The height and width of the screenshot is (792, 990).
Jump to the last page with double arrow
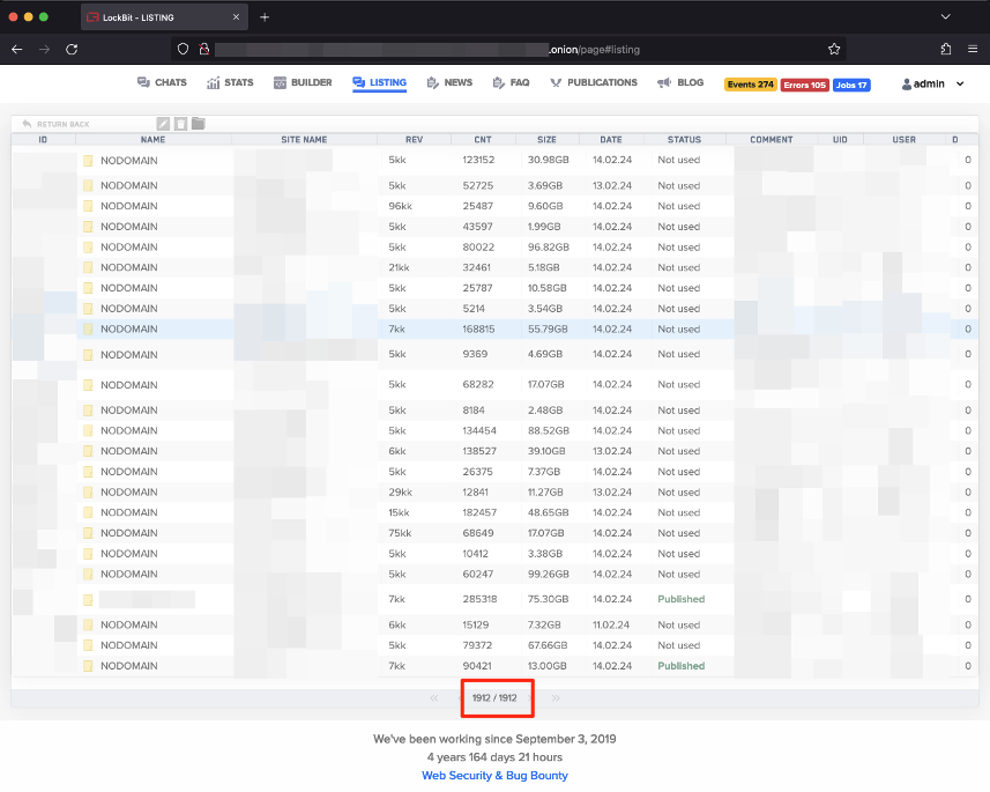tap(555, 698)
